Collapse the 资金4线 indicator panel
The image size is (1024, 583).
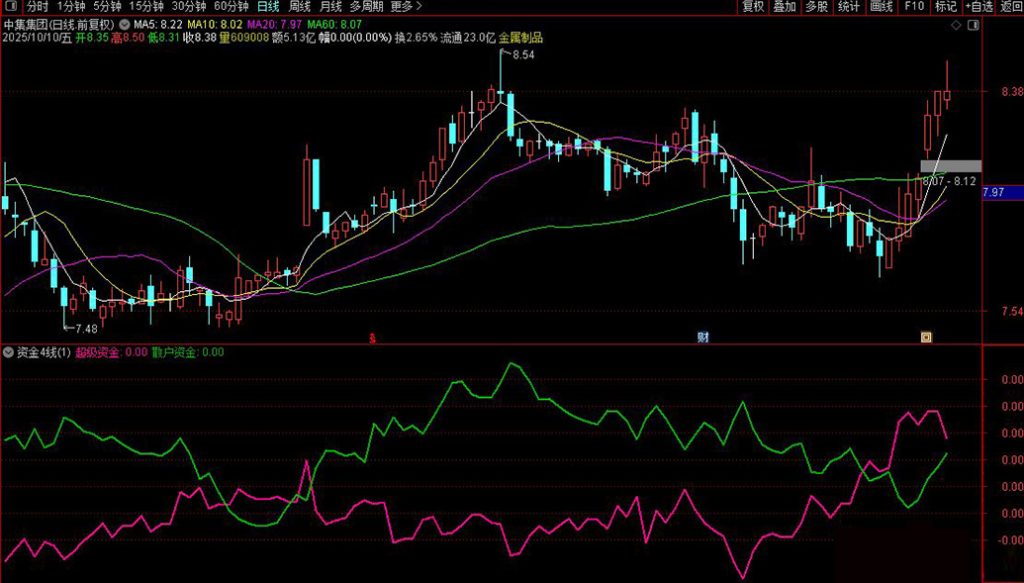tap(8, 352)
